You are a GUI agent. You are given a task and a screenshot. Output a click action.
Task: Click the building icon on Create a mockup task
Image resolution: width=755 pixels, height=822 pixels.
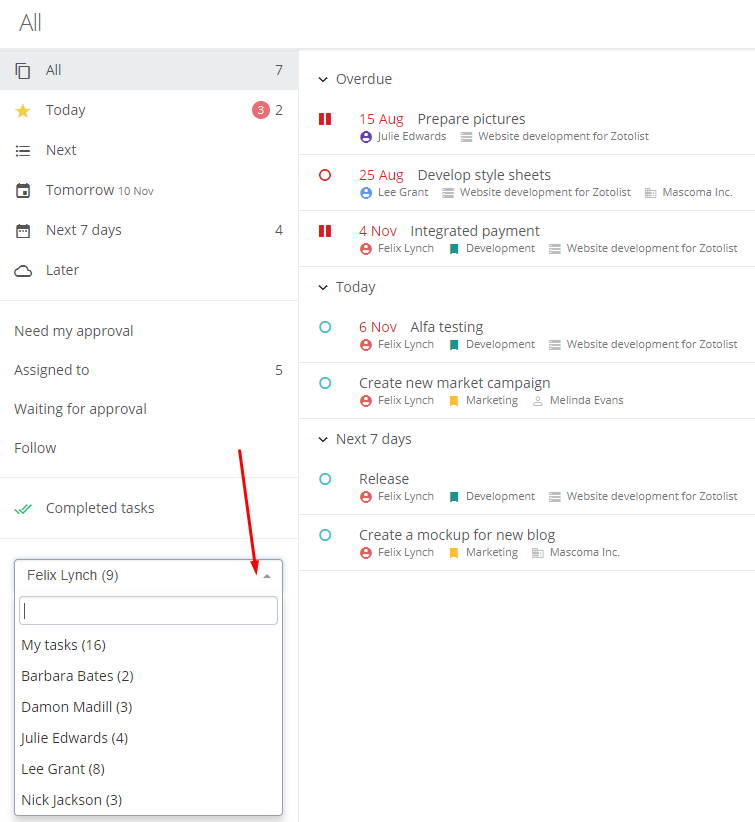537,553
